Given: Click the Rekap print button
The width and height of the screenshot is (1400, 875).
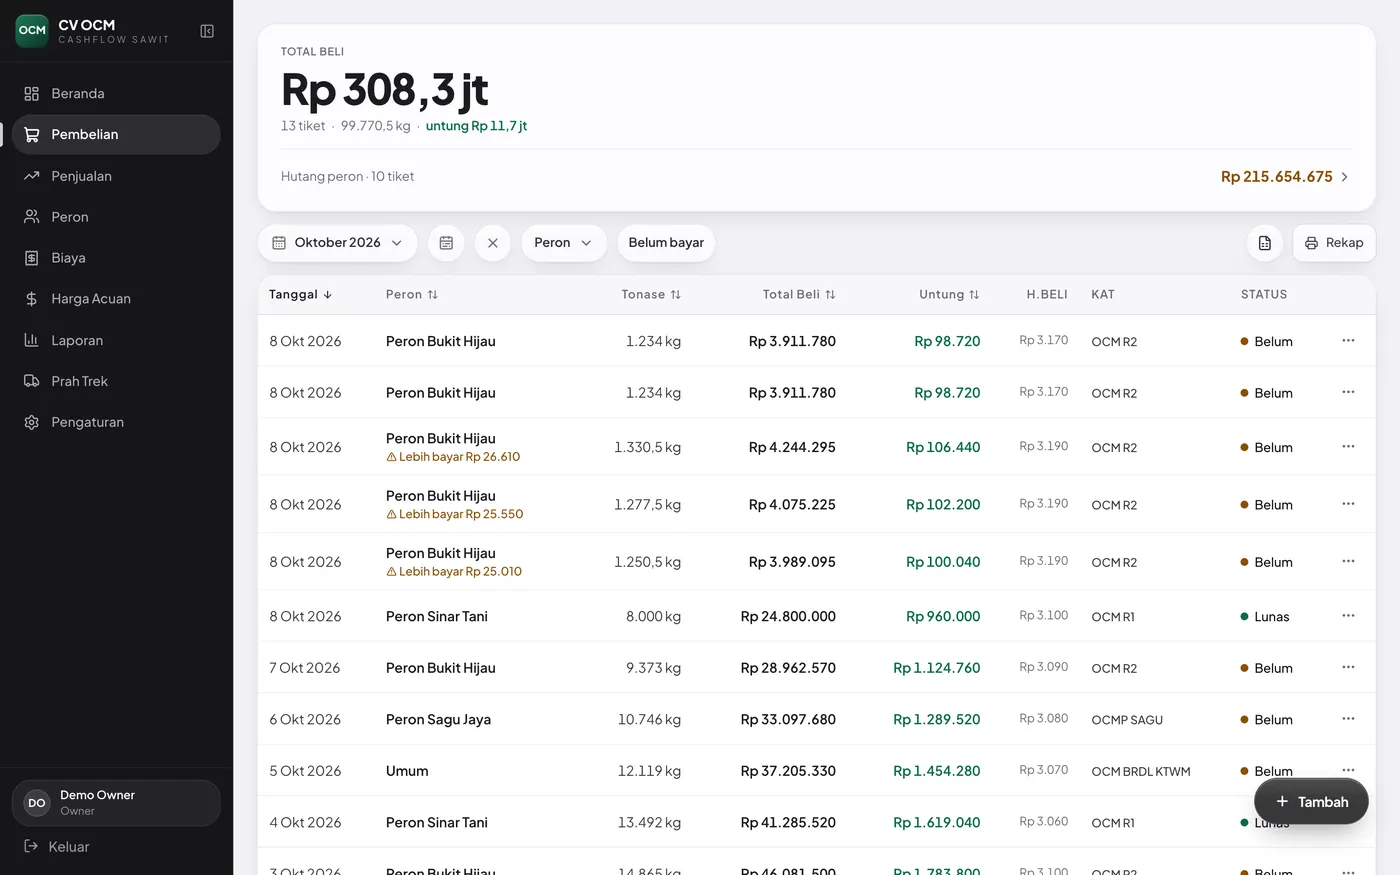Looking at the screenshot, I should point(1334,243).
